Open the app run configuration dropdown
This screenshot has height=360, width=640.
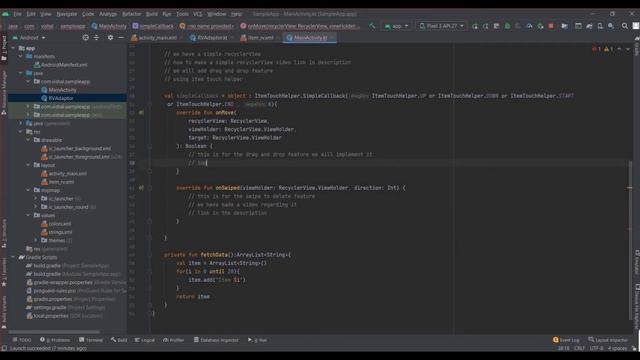pyautogui.click(x=396, y=26)
